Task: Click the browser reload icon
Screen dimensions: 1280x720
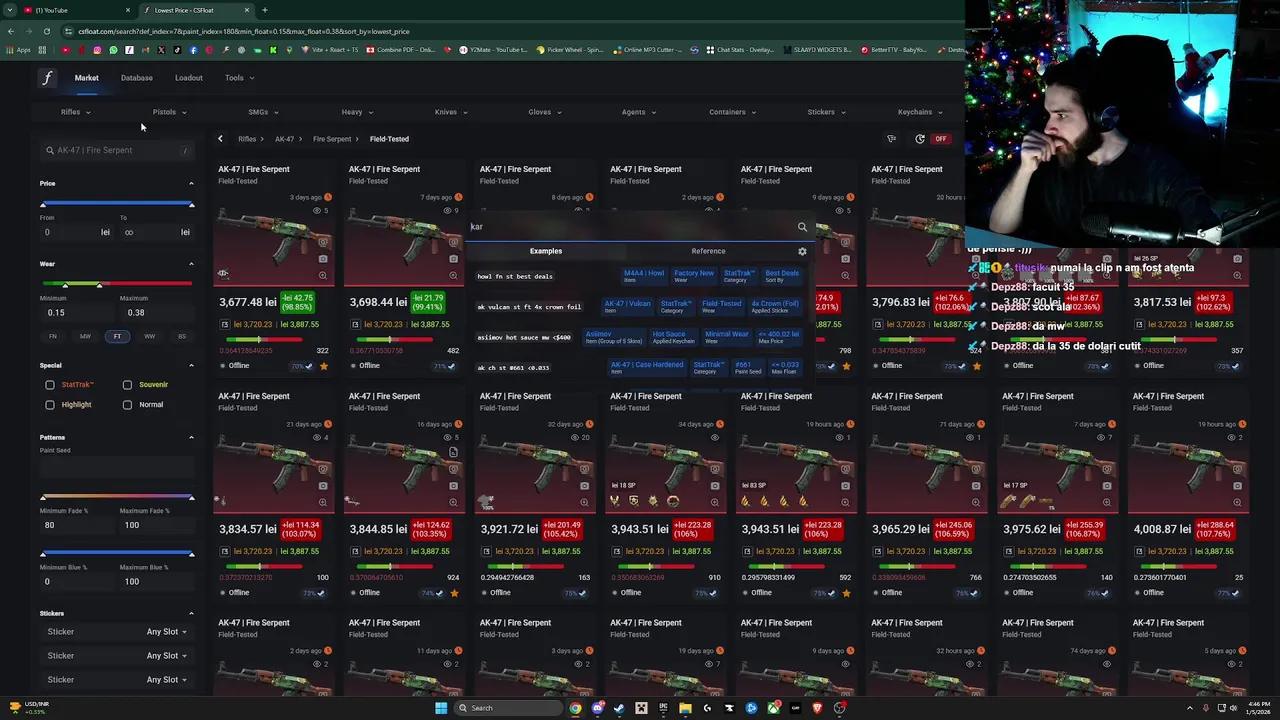Action: click(x=46, y=31)
